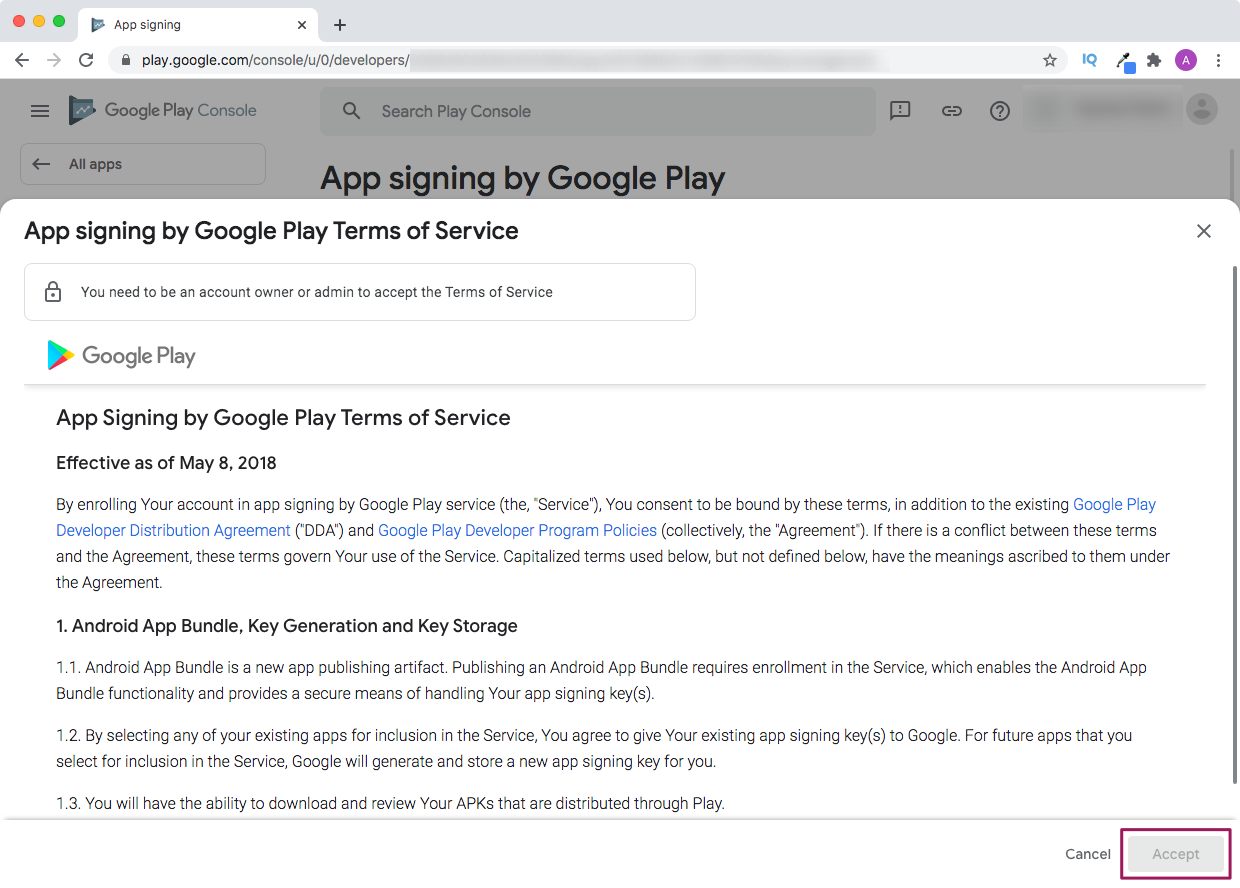Viewport: 1240px width, 888px height.
Task: Open the help question mark icon
Action: 1000,111
